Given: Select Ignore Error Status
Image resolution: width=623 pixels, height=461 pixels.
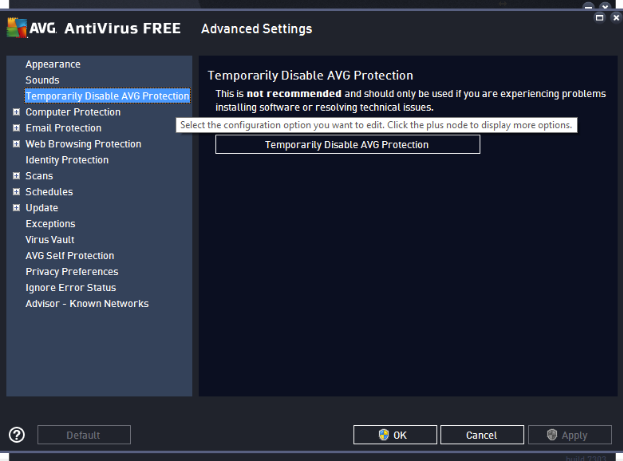Looking at the screenshot, I should pyautogui.click(x=71, y=288).
